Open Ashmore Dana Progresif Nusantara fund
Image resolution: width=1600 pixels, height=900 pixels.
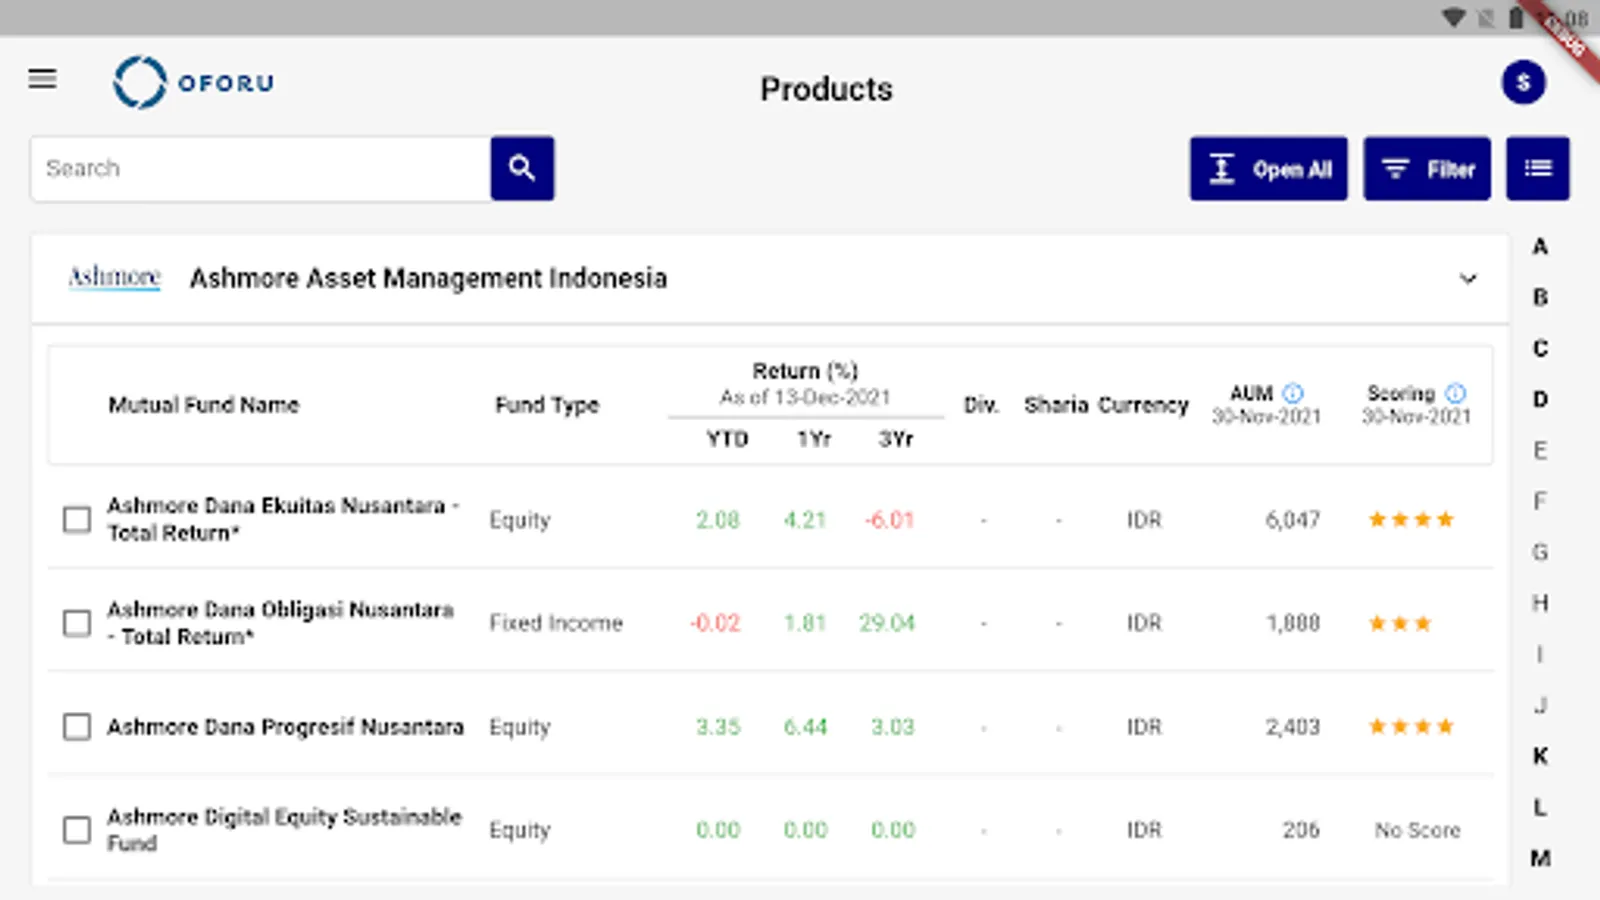coord(285,727)
